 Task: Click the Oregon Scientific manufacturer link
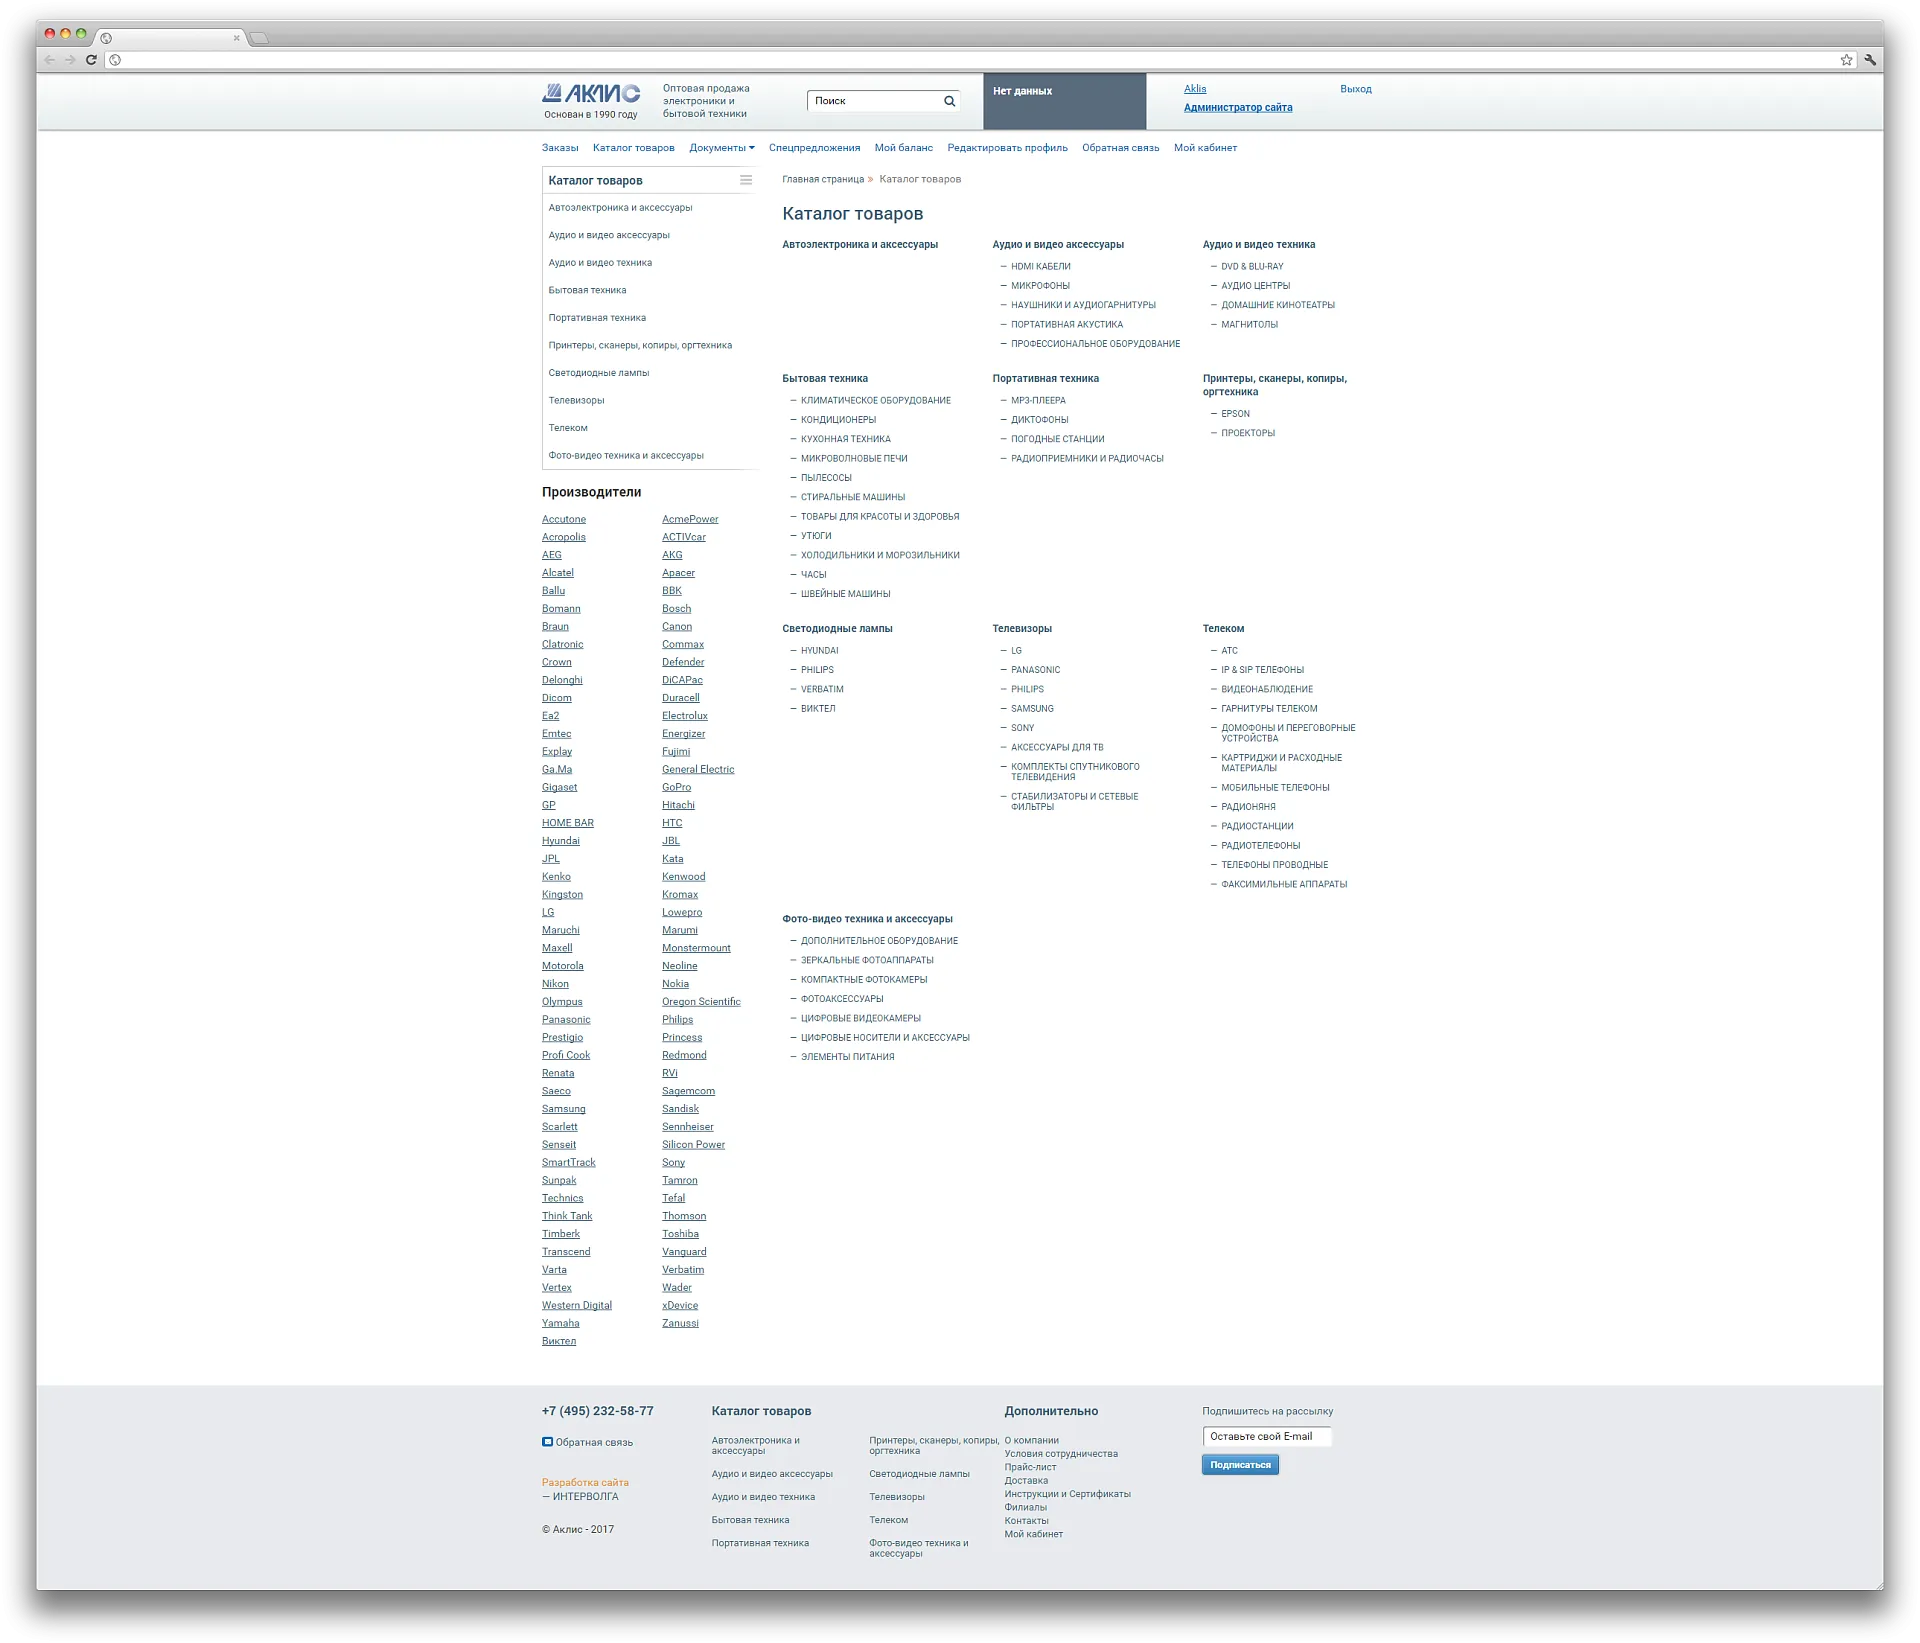(701, 1002)
